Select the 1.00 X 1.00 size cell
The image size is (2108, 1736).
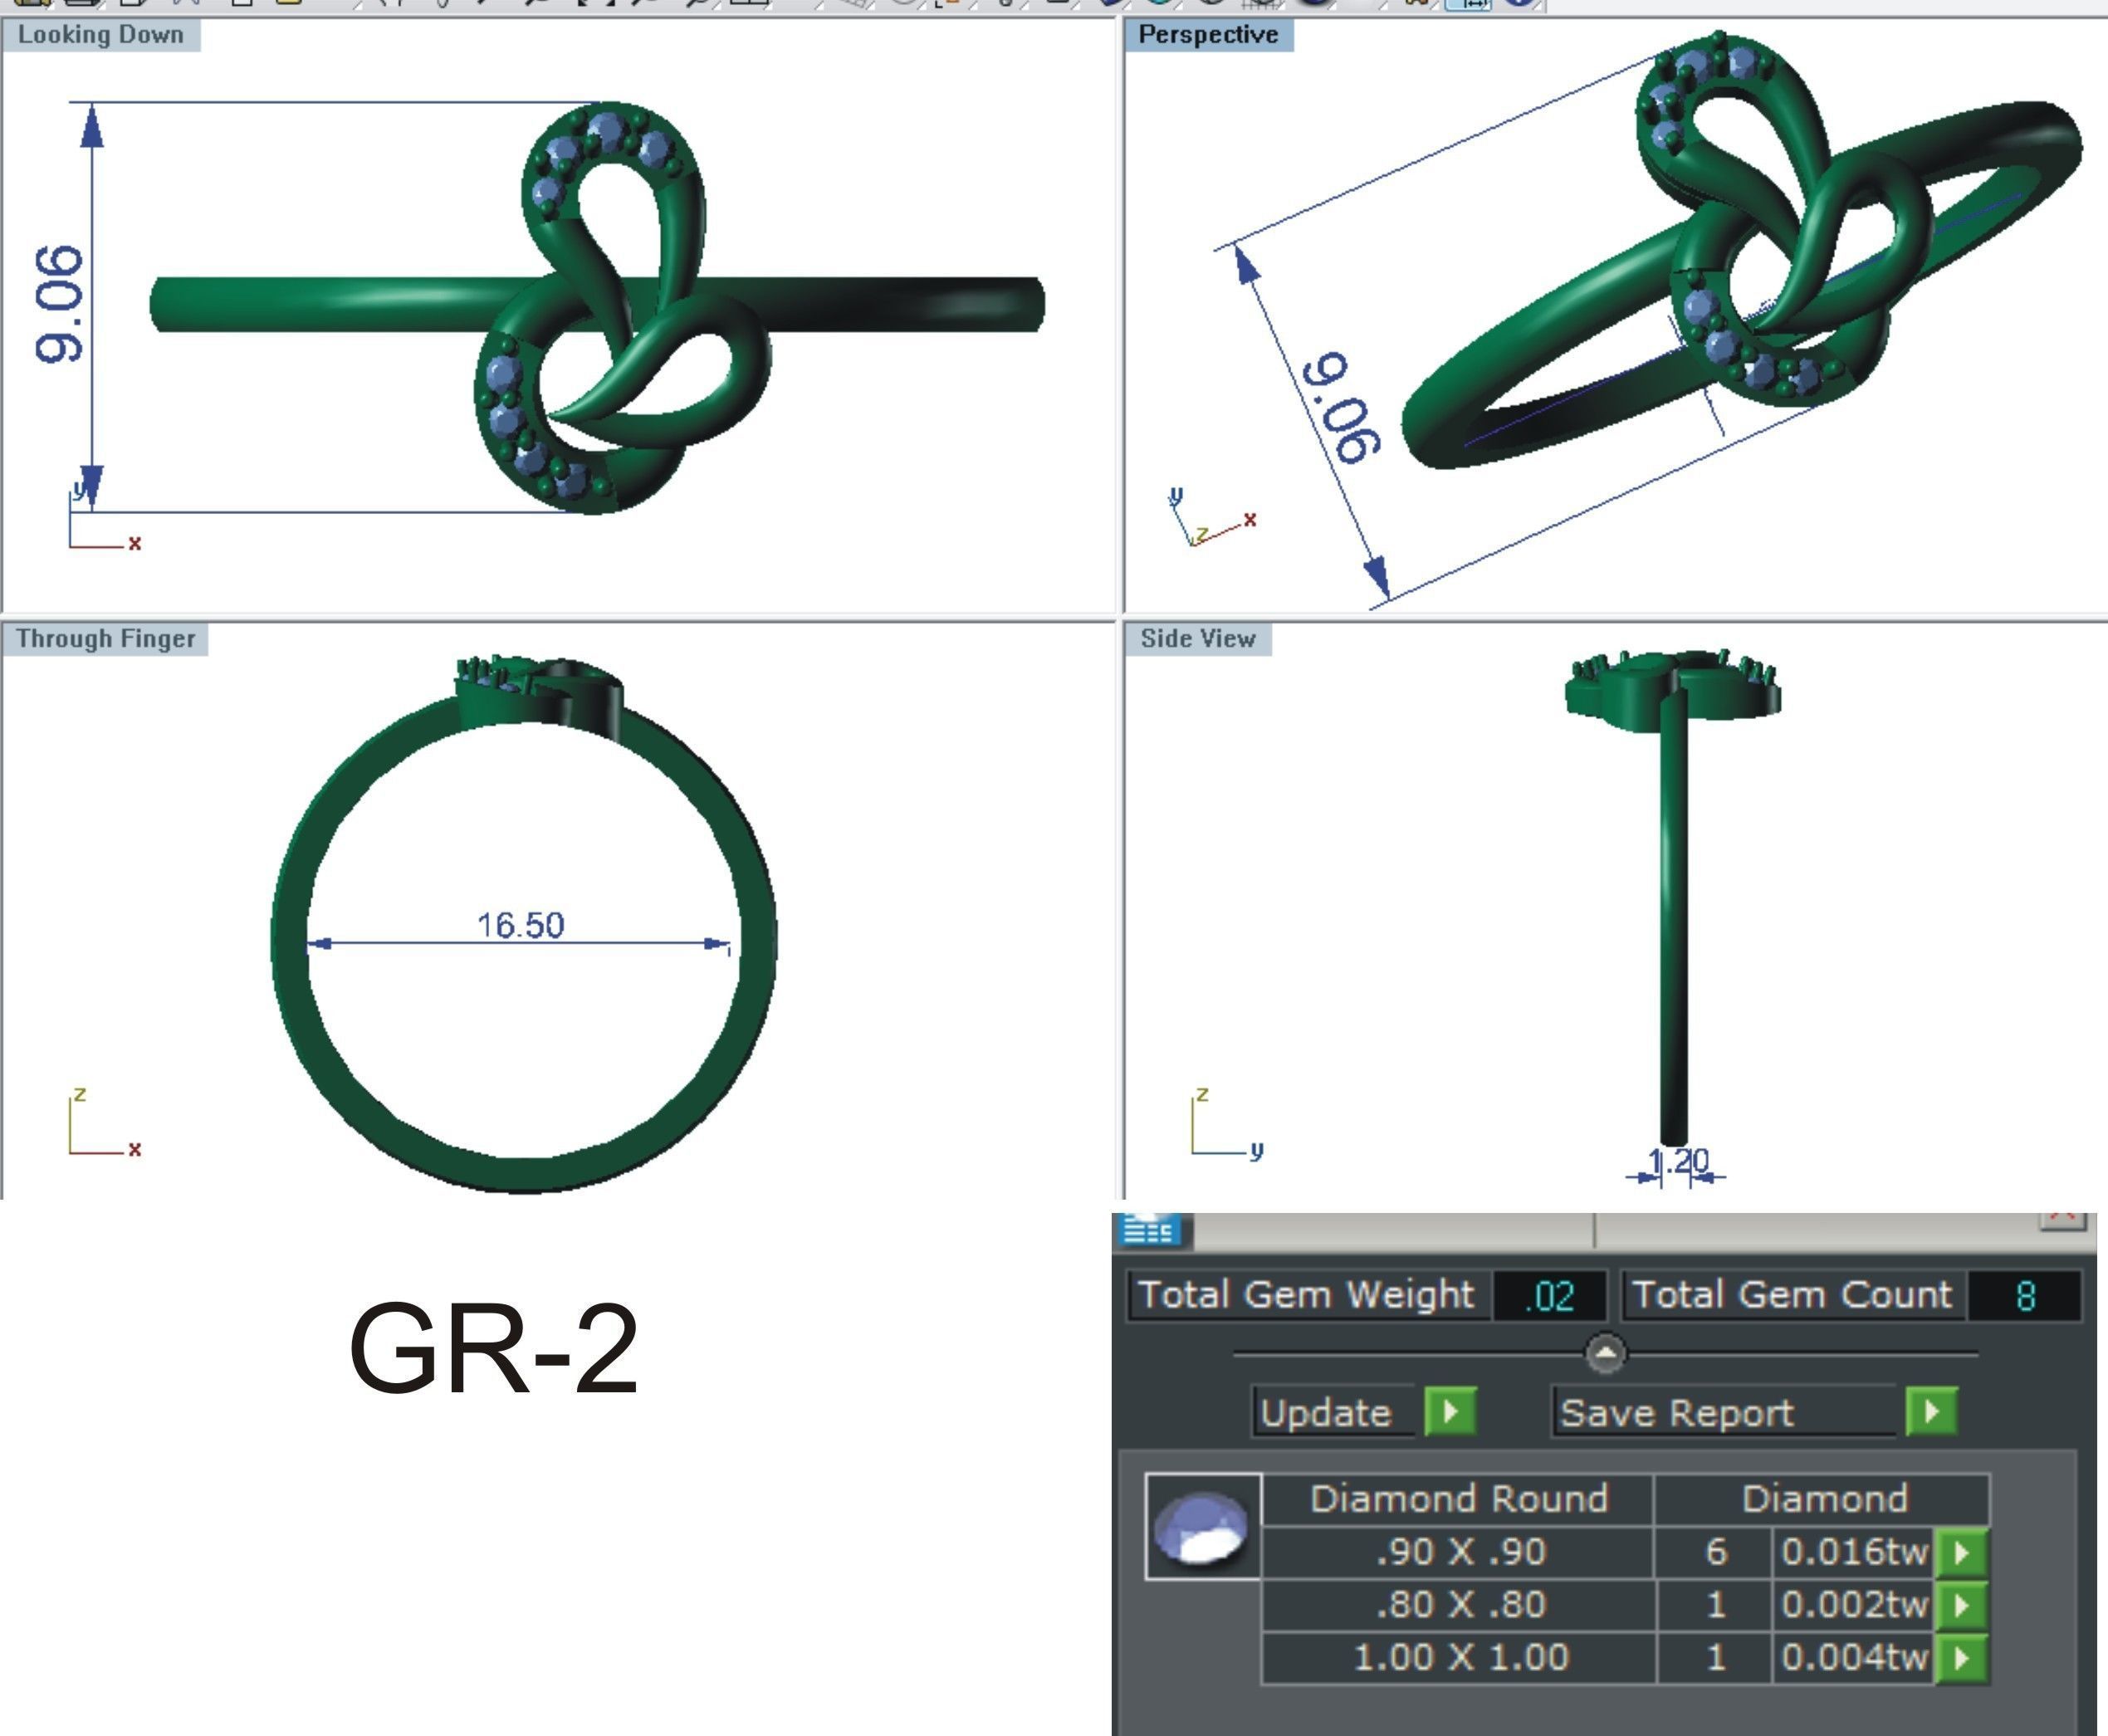(x=1459, y=1658)
